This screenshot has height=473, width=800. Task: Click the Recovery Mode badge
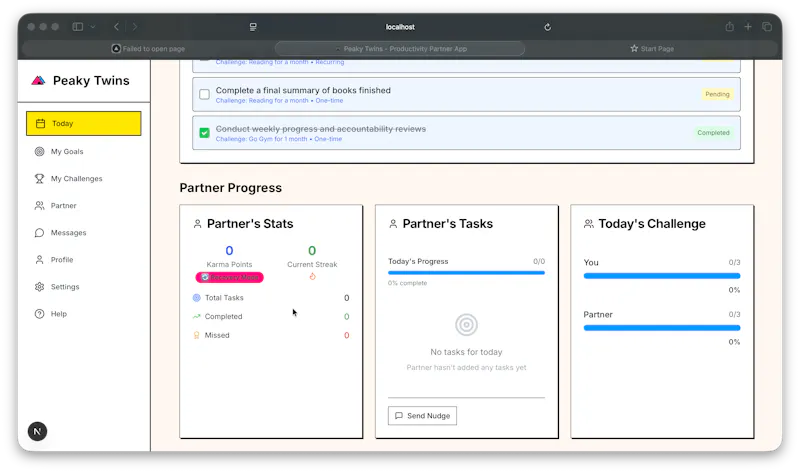coord(230,278)
